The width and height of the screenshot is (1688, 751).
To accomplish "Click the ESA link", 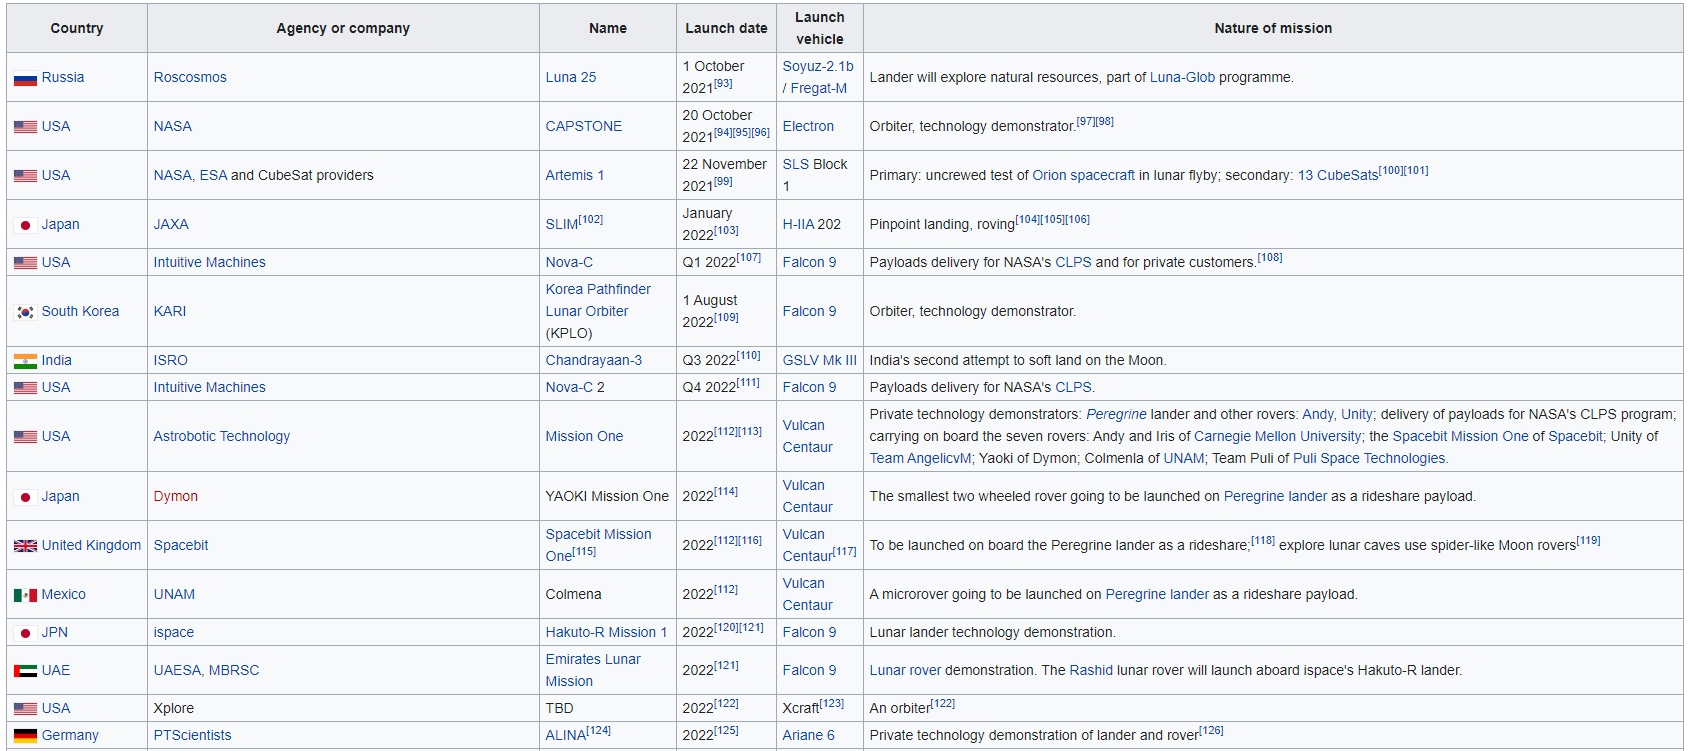I will pos(213,175).
